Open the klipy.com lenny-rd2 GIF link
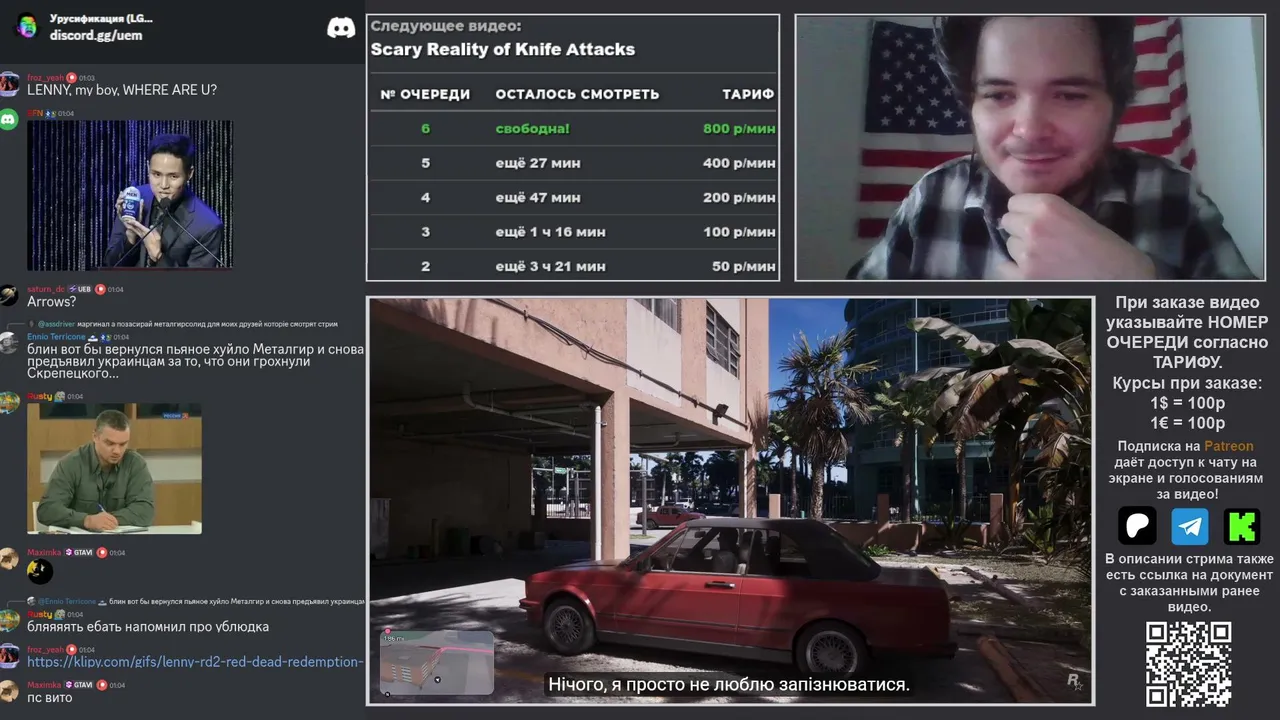The height and width of the screenshot is (720, 1280). pos(194,662)
